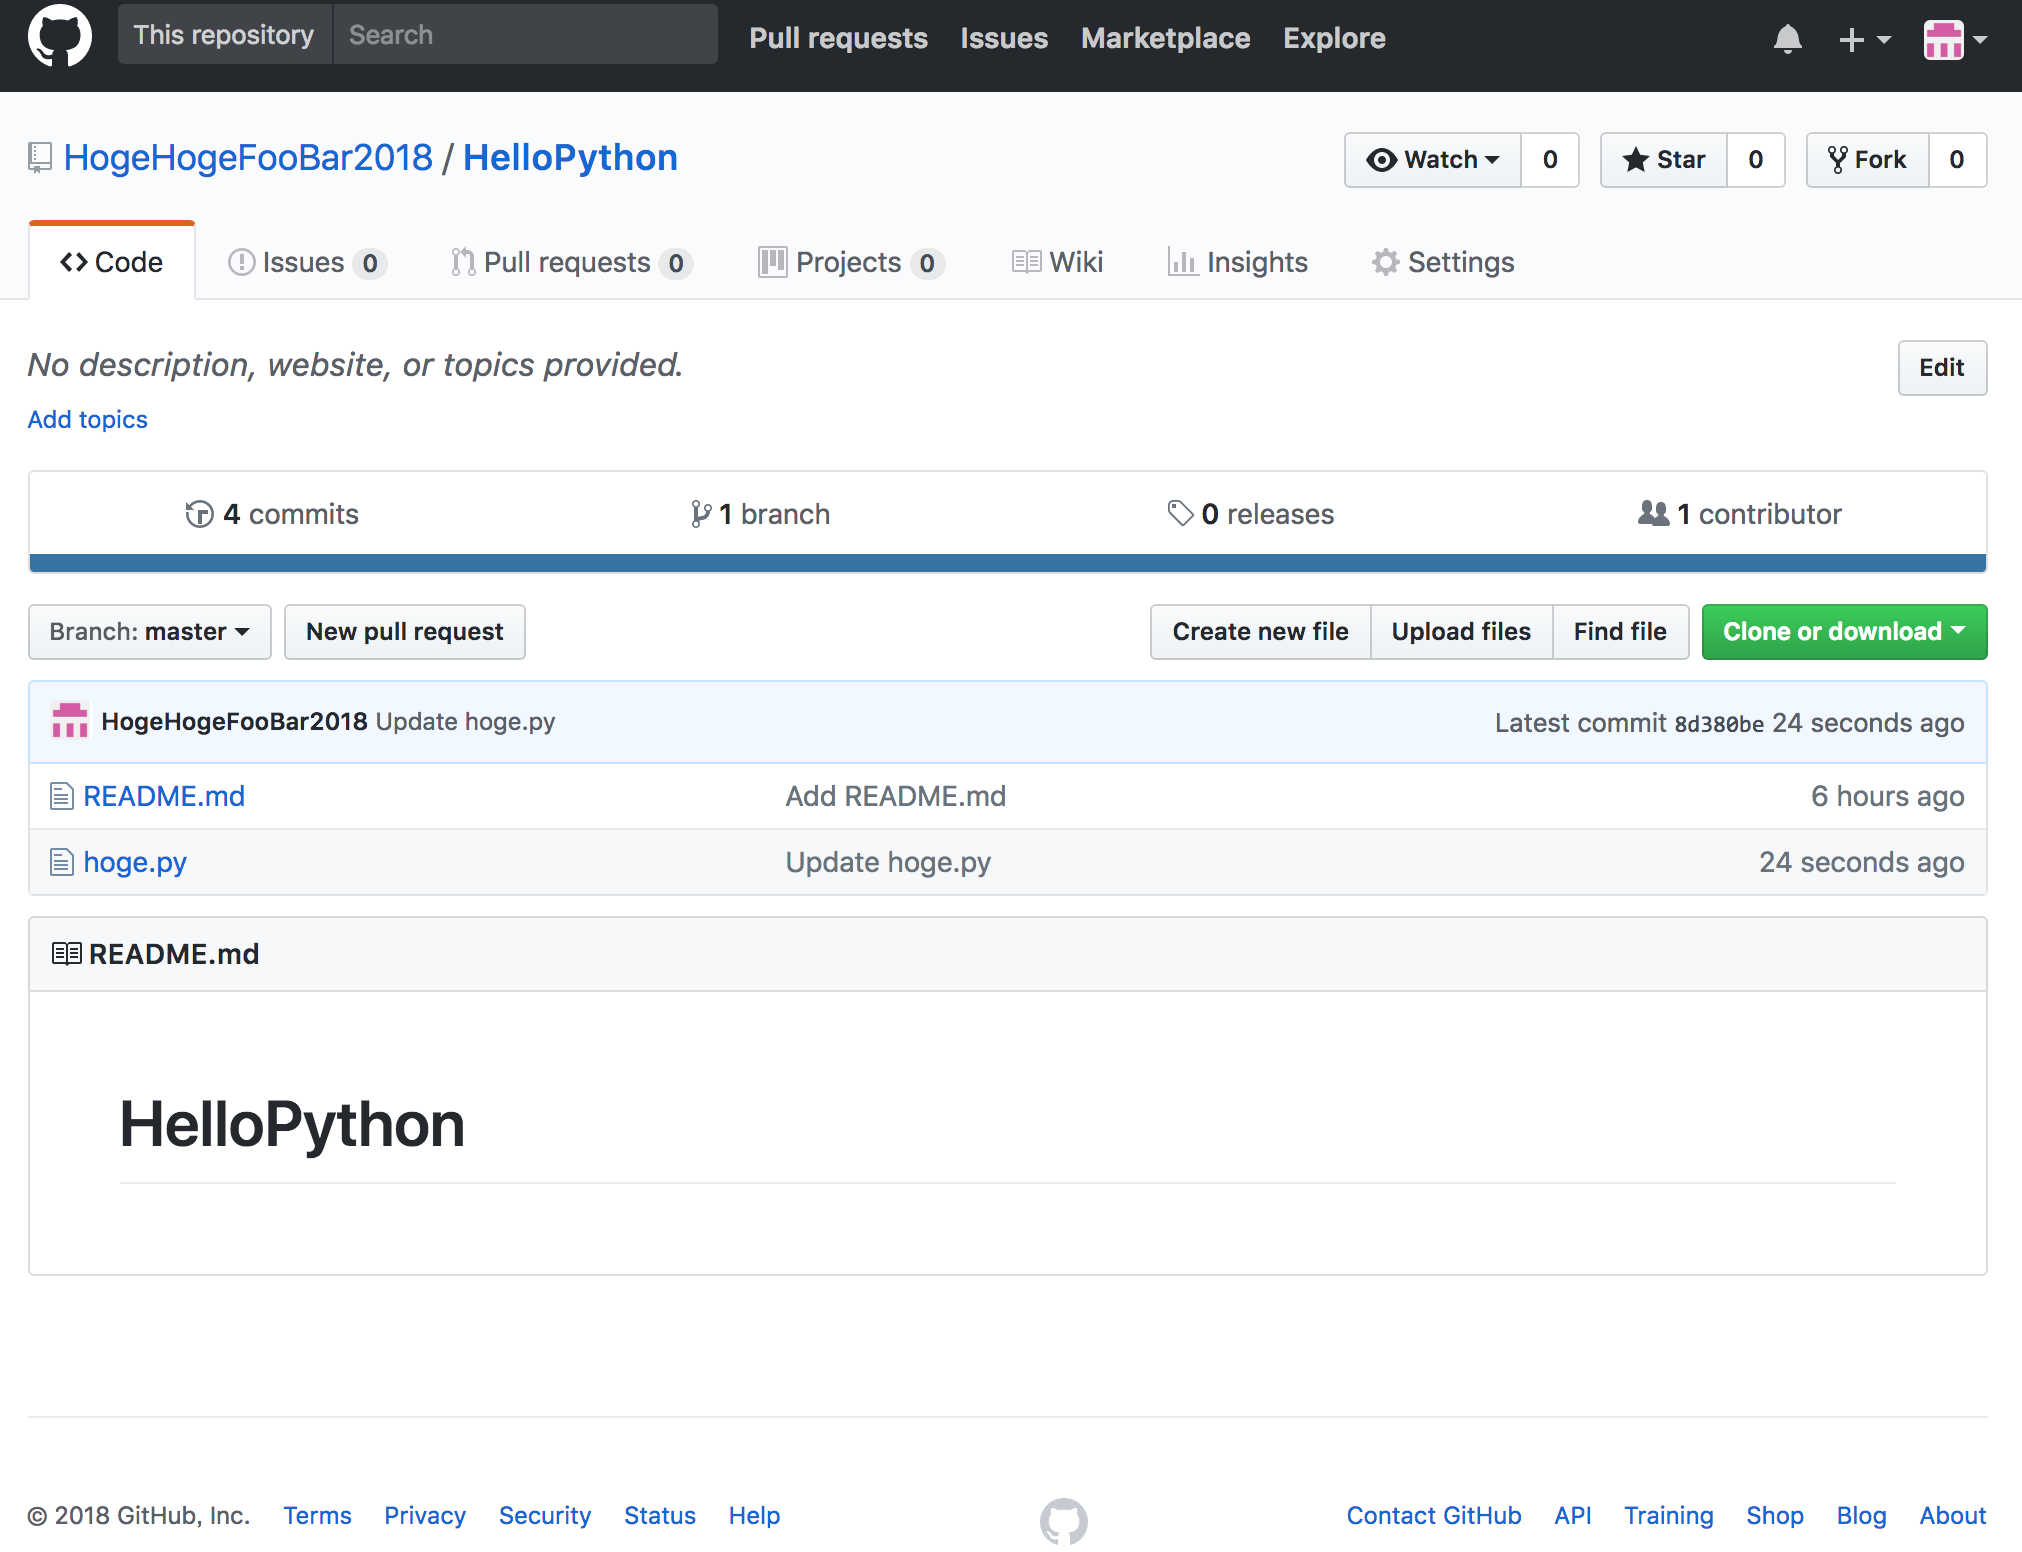Expand the Branch: master selector
This screenshot has width=2022, height=1552.
pyautogui.click(x=150, y=632)
